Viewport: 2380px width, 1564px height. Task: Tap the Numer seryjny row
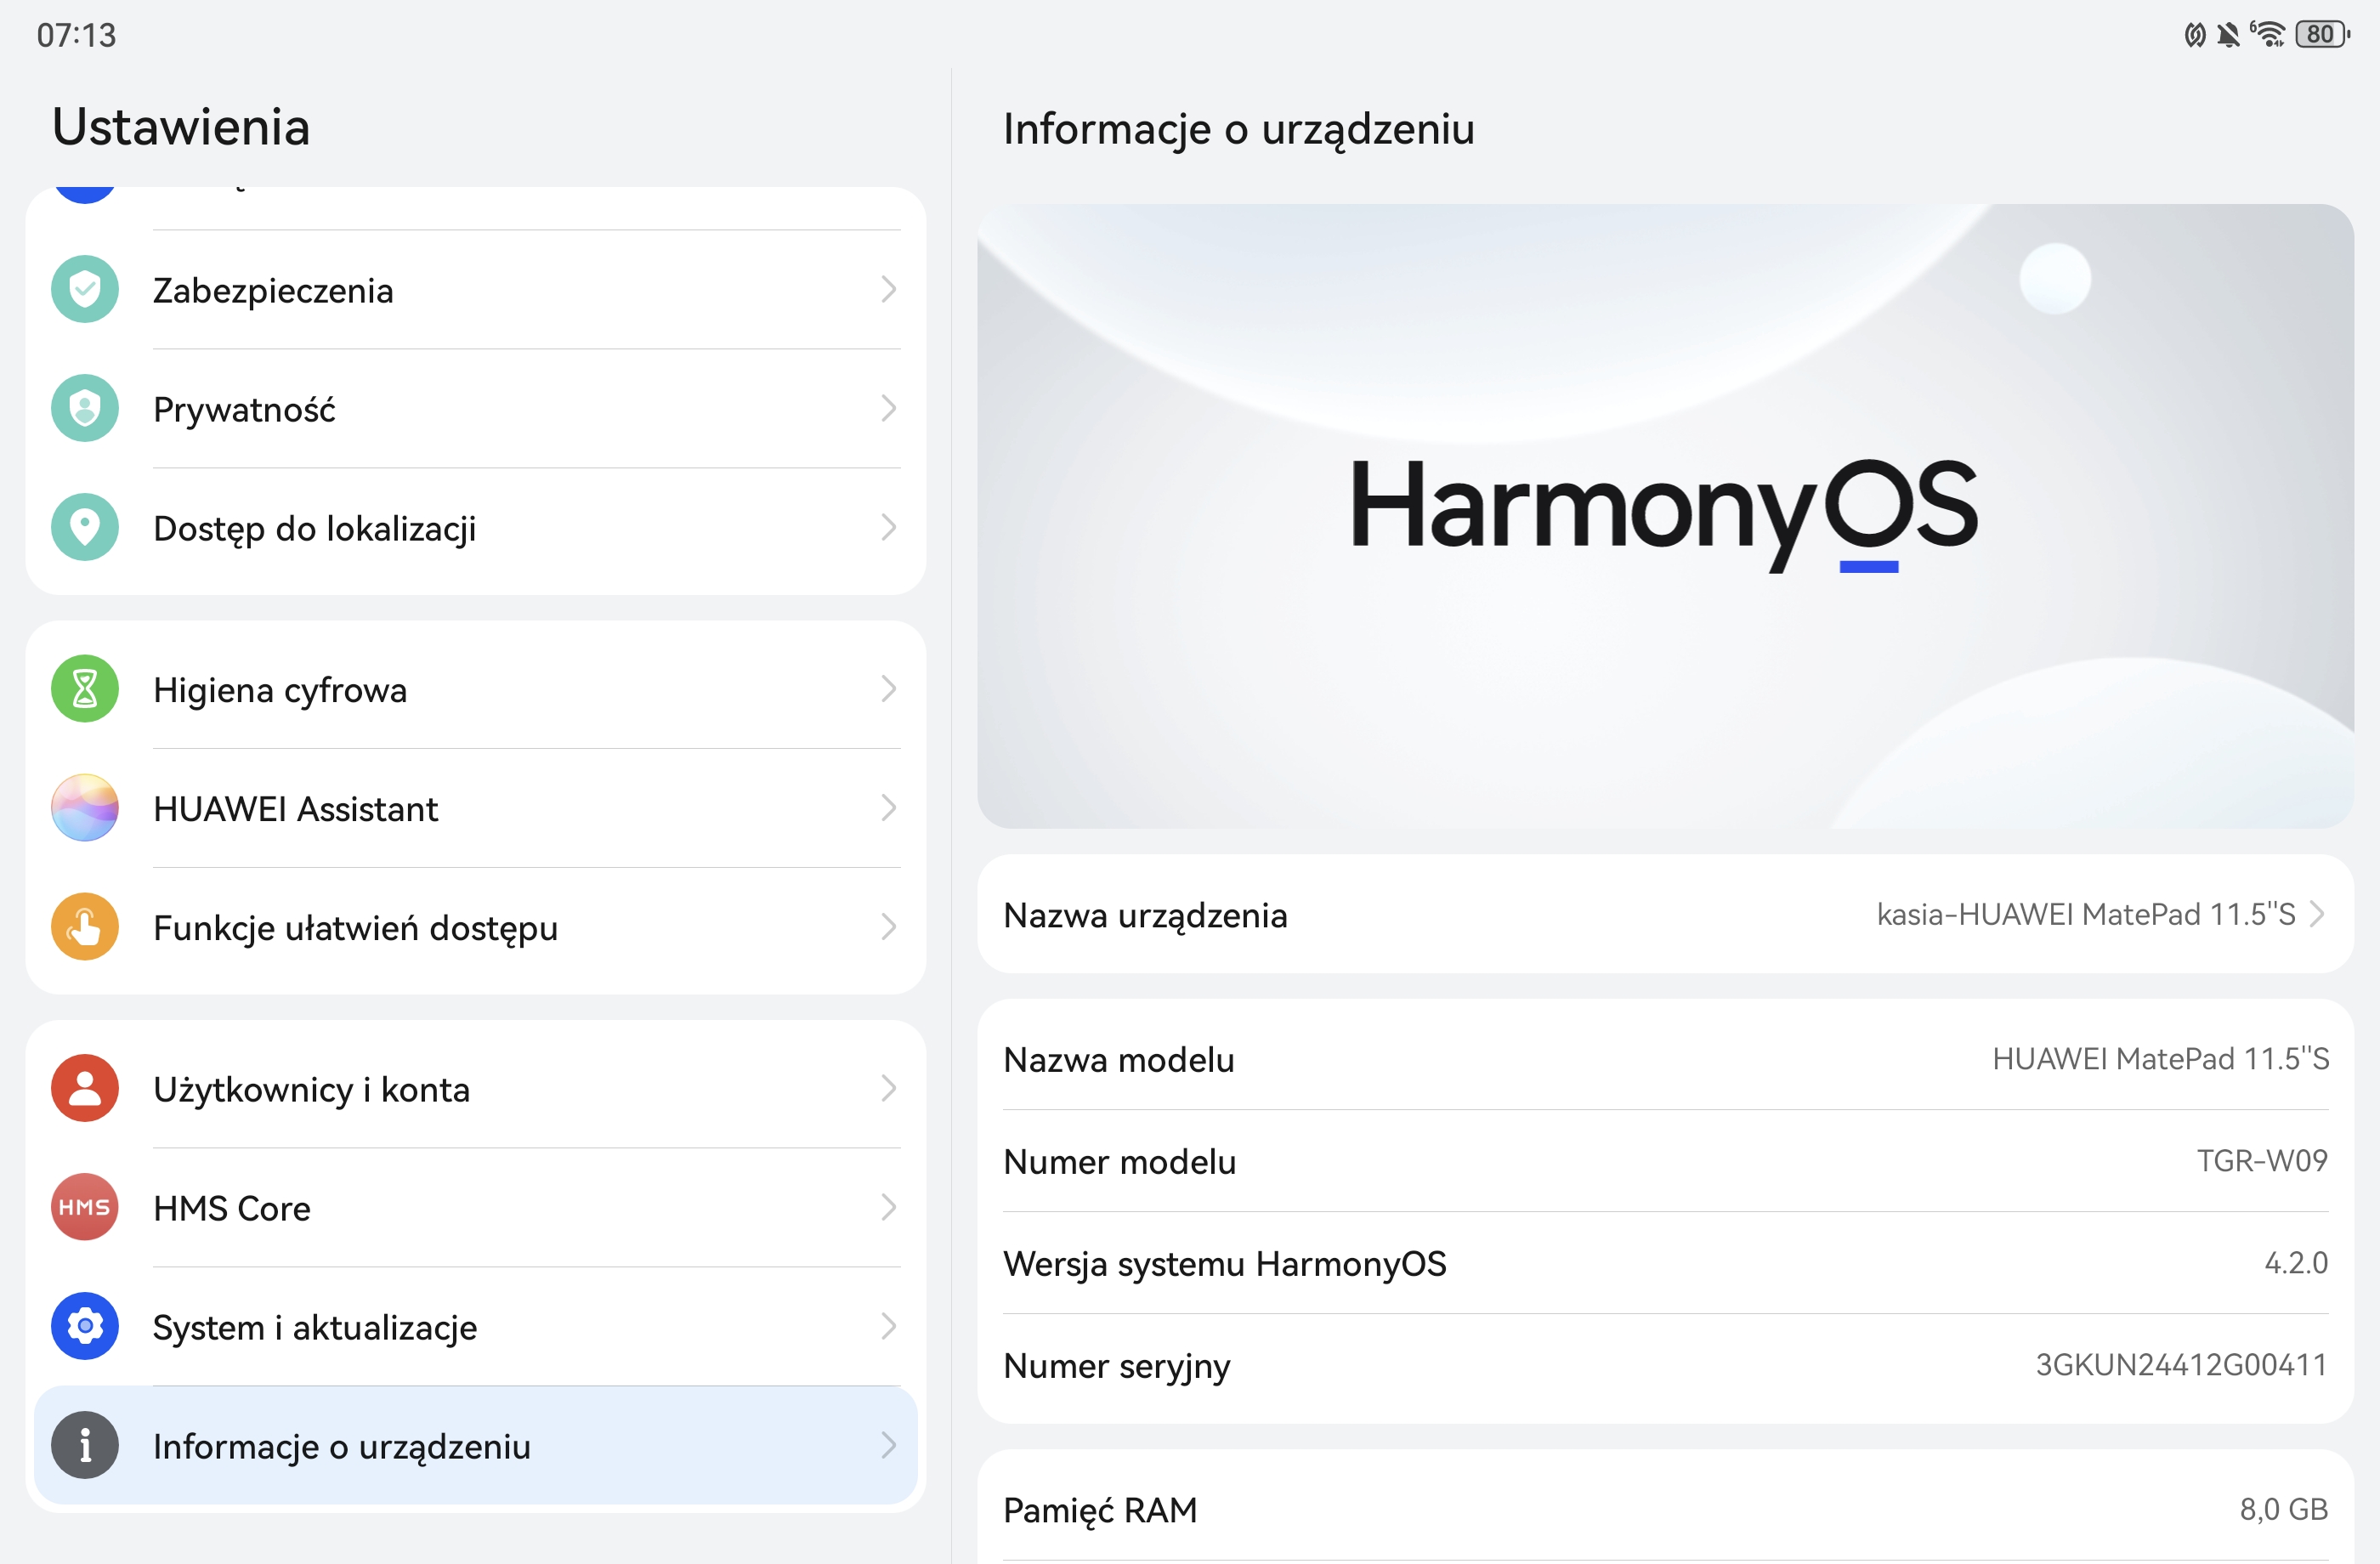pyautogui.click(x=1665, y=1365)
